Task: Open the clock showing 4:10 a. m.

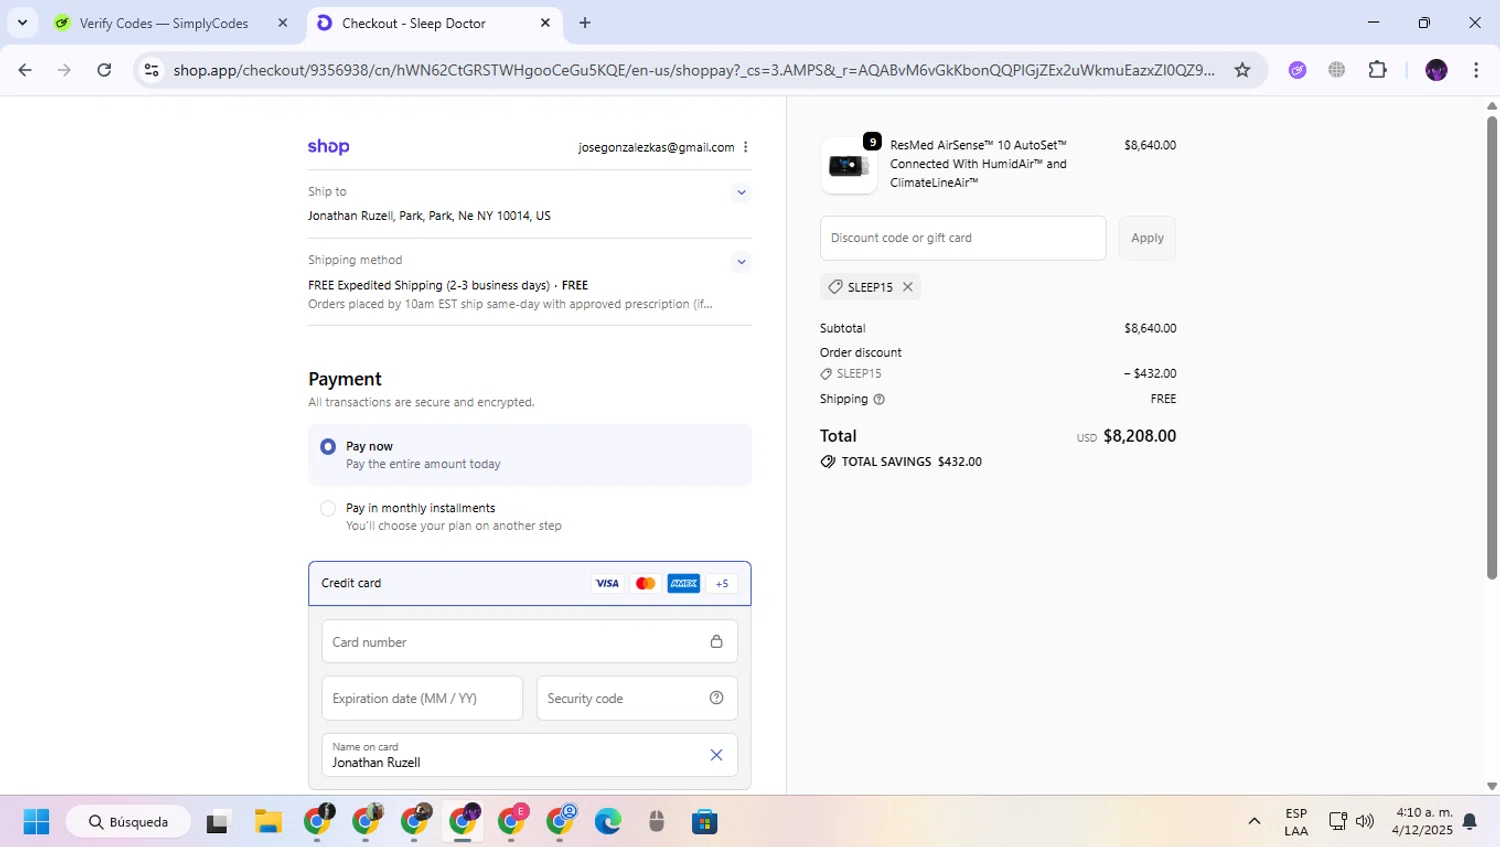Action: [1424, 822]
